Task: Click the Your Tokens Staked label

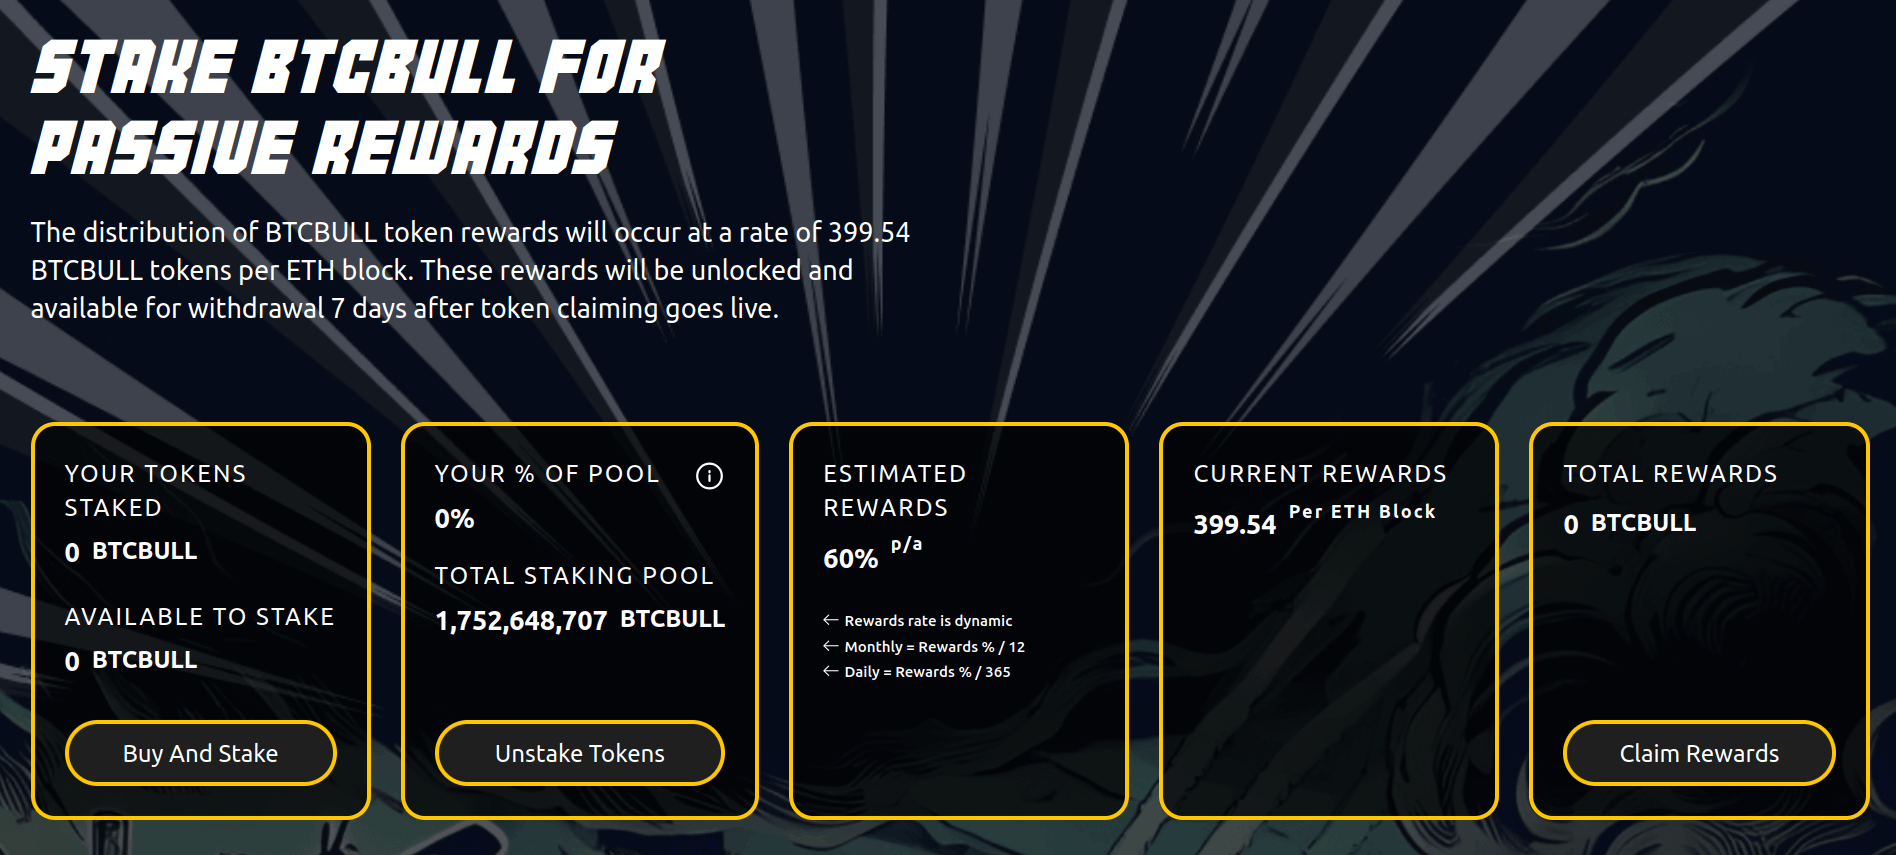Action: (x=155, y=490)
